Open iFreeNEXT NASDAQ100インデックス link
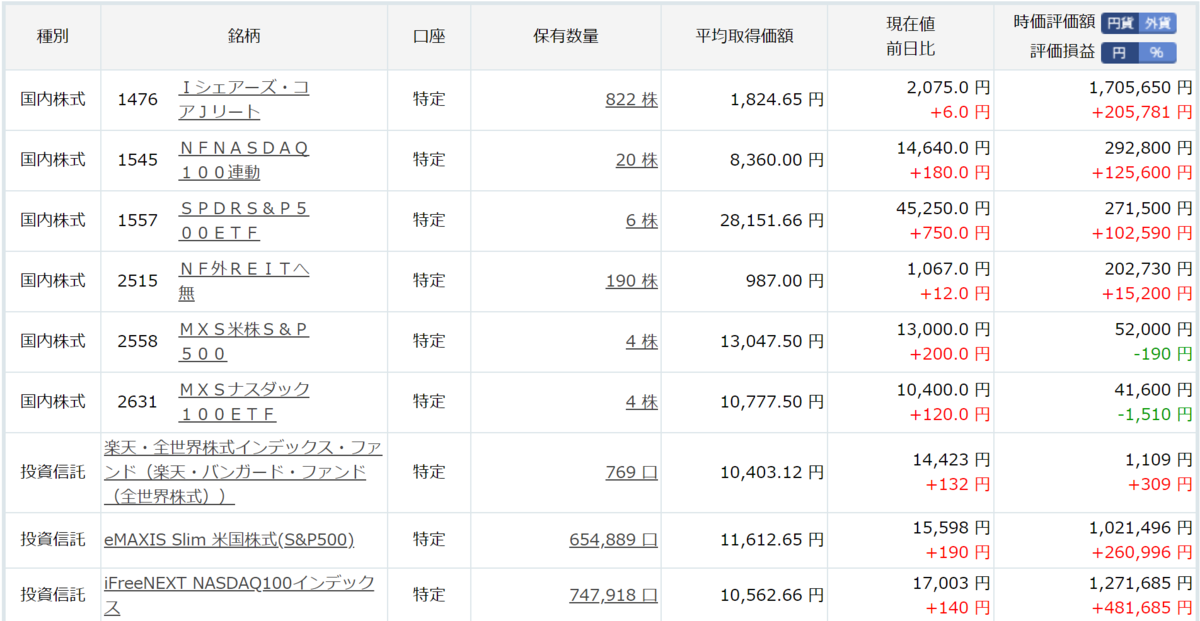1200x621 pixels. [239, 594]
